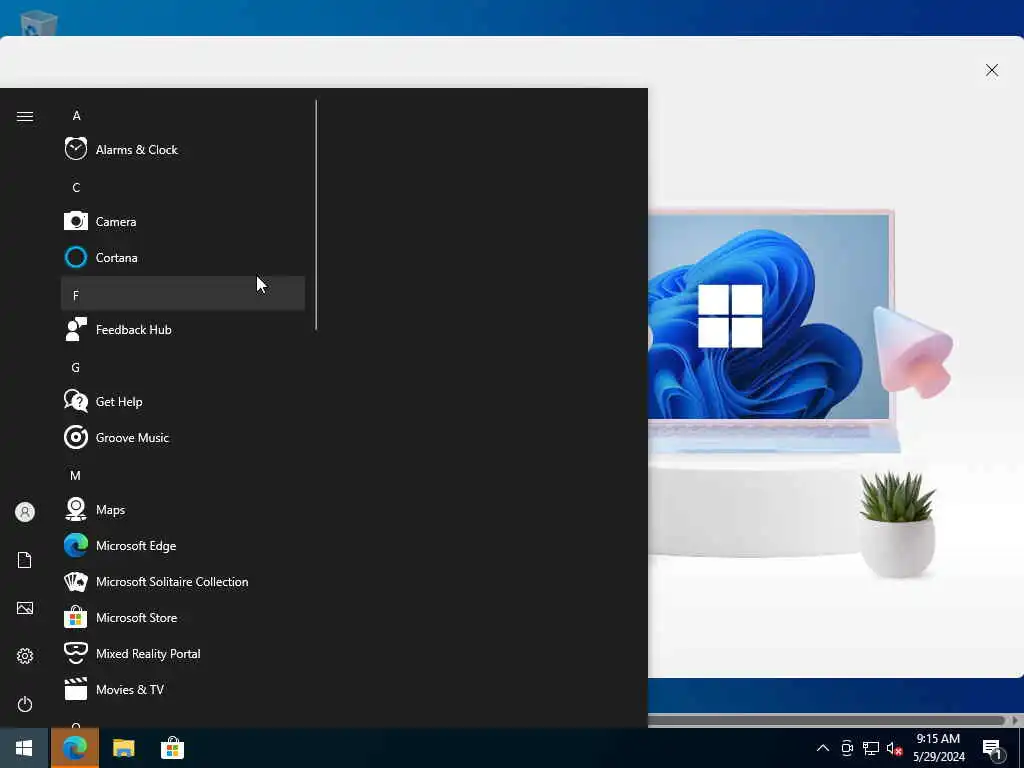Click the Start menu app list scrollbar
This screenshot has height=768, width=1024.
(x=316, y=215)
